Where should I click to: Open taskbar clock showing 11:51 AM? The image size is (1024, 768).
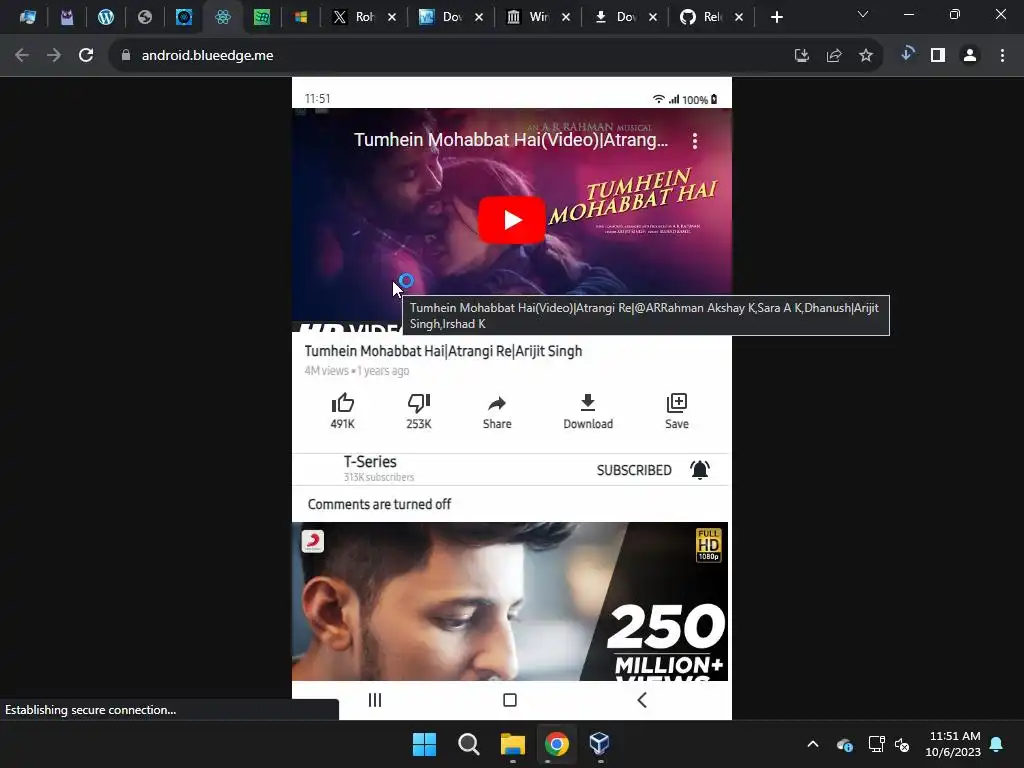tap(953, 744)
